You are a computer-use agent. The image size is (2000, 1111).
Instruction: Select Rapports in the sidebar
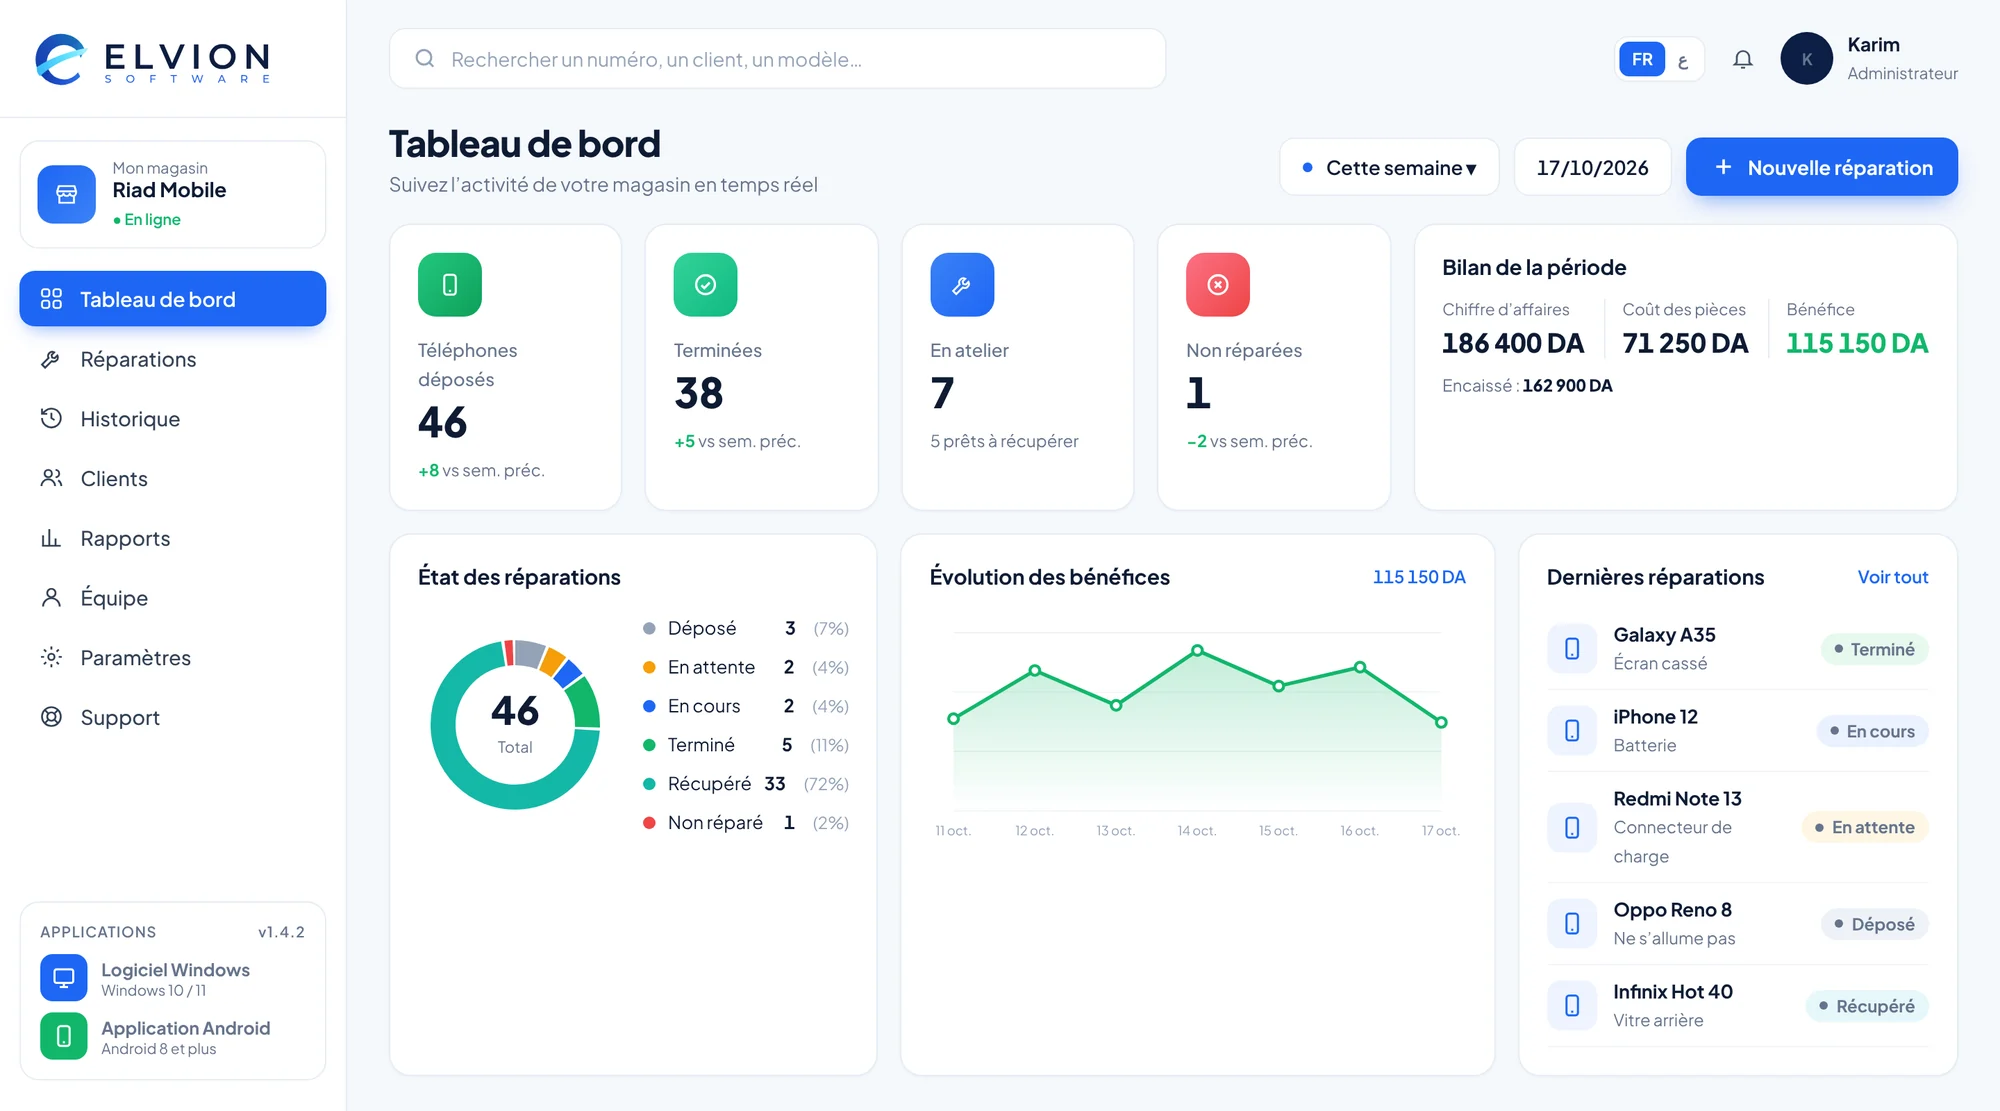(x=173, y=538)
